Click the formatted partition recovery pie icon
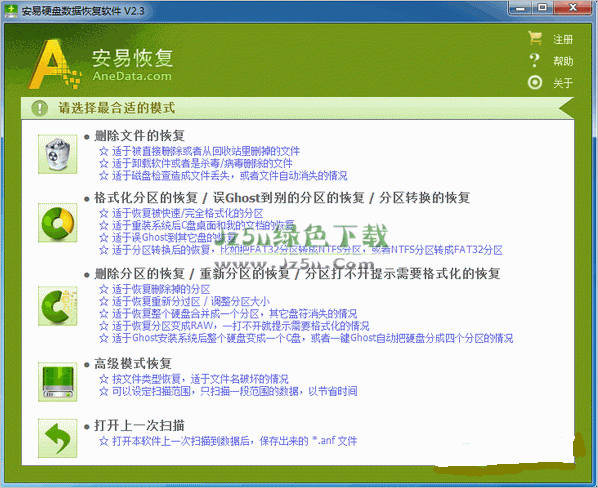 click(x=58, y=223)
